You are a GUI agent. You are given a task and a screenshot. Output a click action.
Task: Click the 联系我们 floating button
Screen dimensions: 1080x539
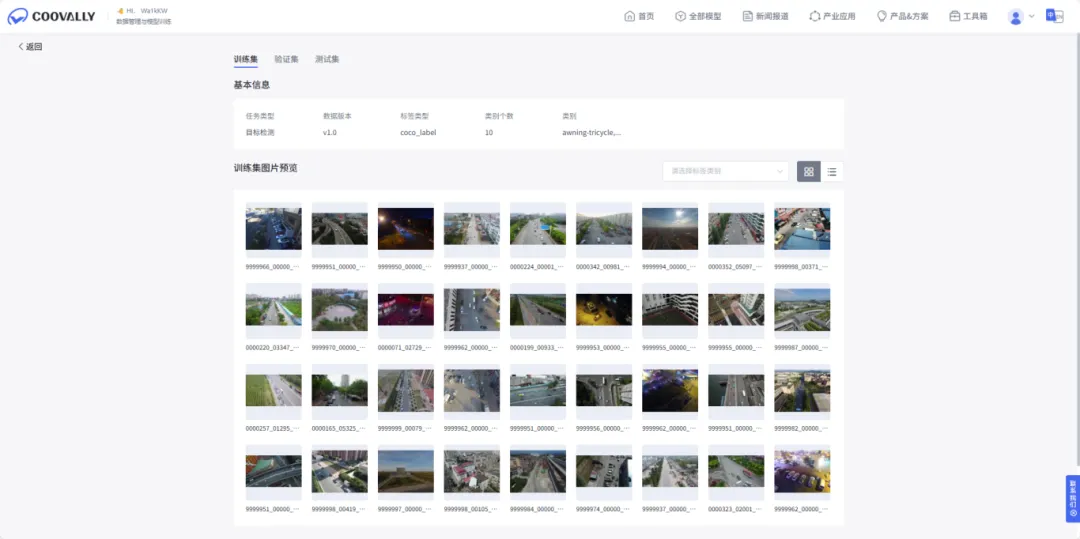coord(1073,498)
